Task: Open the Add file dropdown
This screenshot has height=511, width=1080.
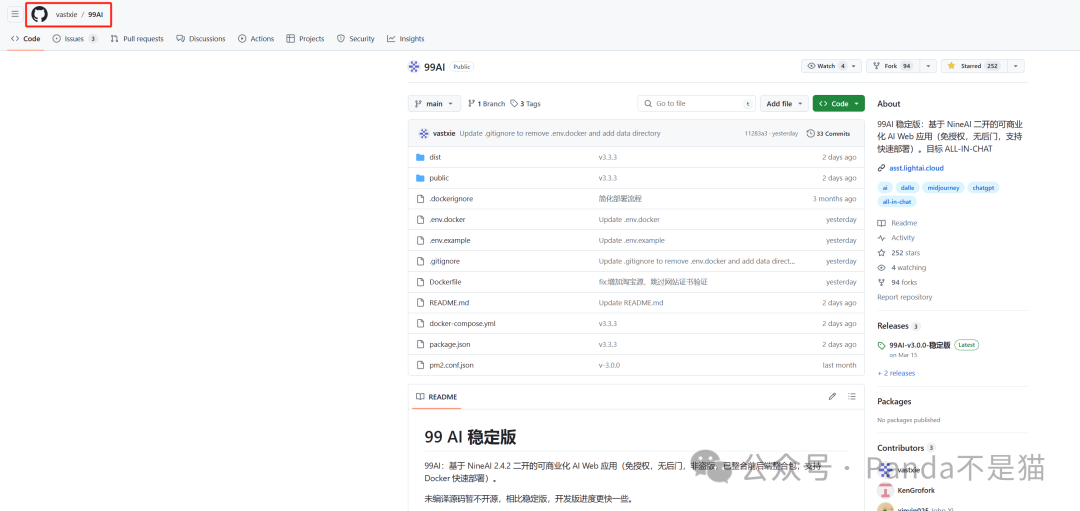Action: pyautogui.click(x=784, y=103)
